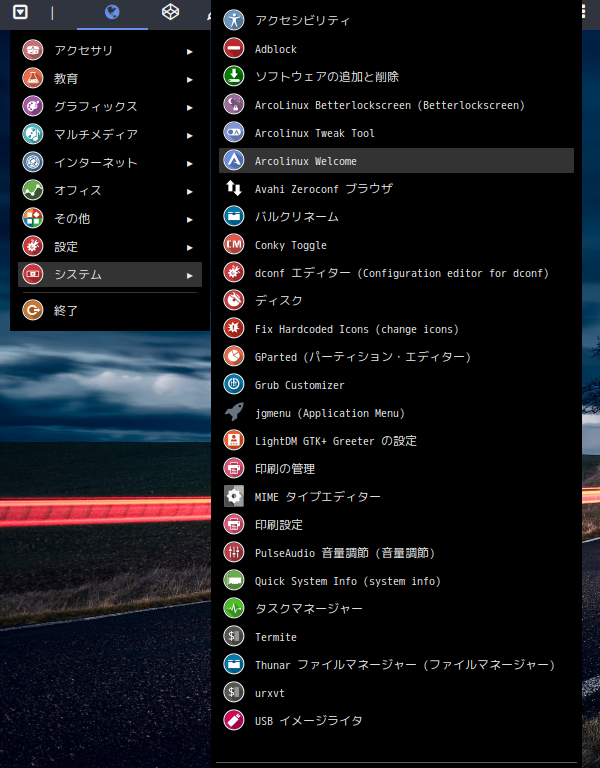Open the 設定 category

pos(110,246)
